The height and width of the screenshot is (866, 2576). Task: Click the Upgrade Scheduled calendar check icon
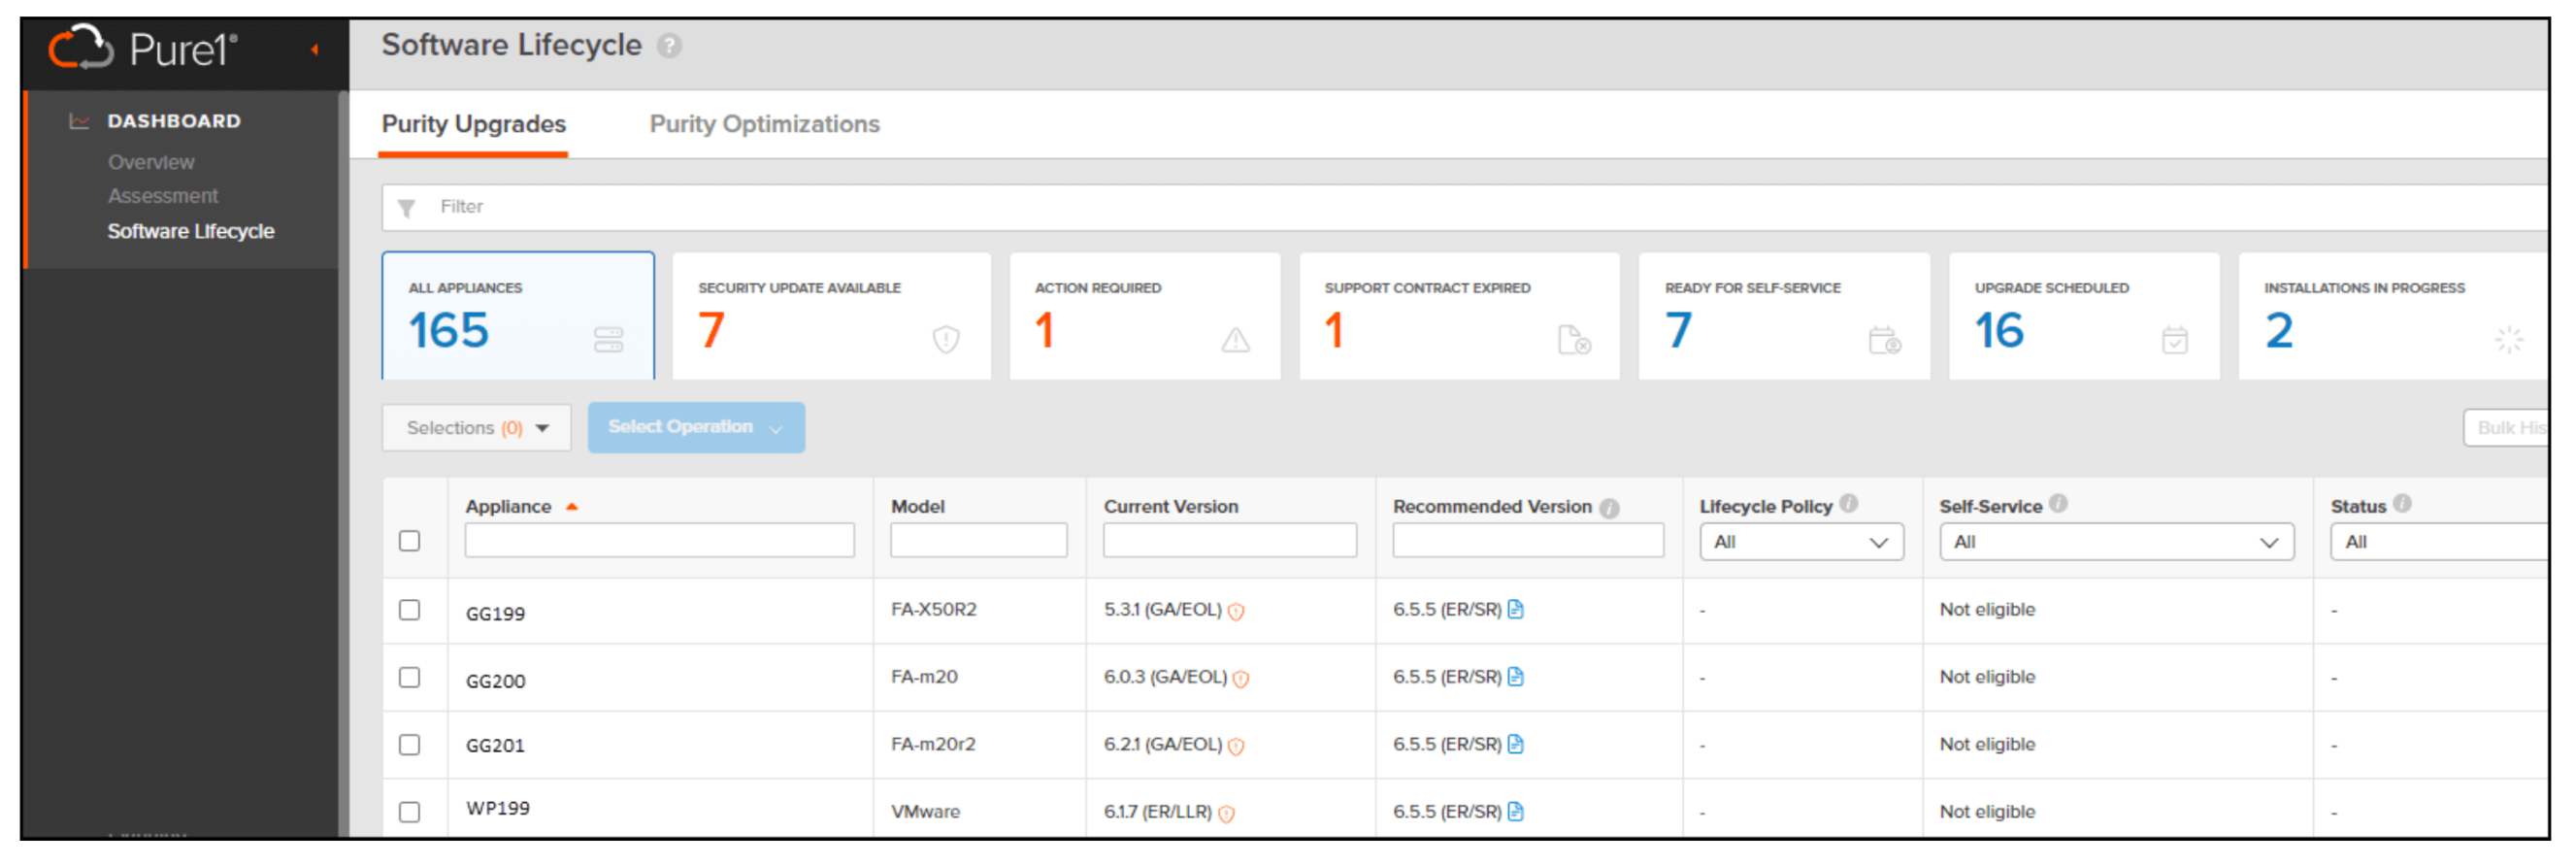pyautogui.click(x=2174, y=340)
